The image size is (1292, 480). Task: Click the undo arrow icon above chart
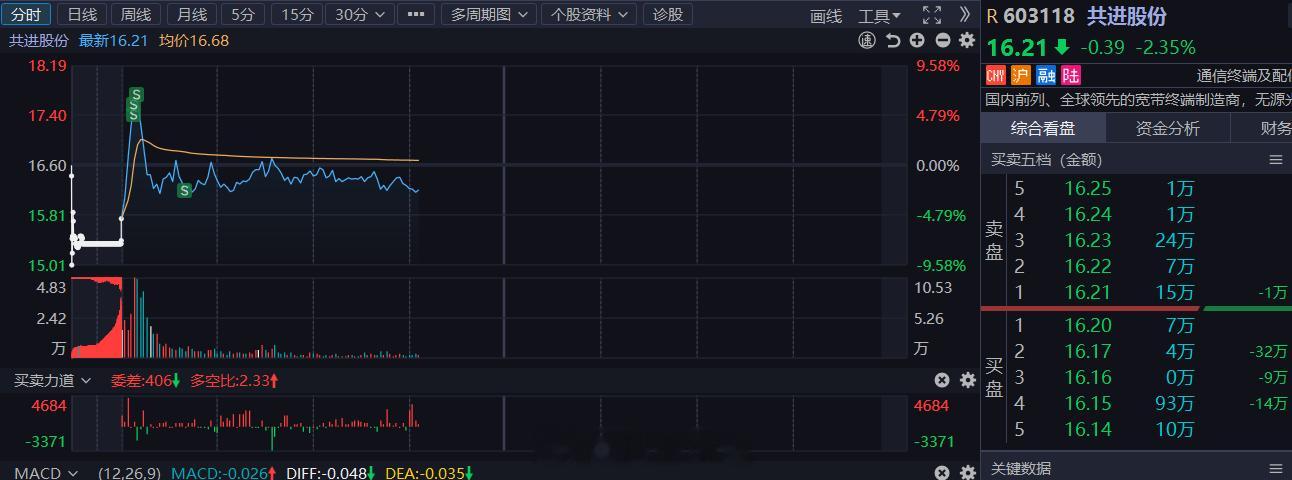893,40
